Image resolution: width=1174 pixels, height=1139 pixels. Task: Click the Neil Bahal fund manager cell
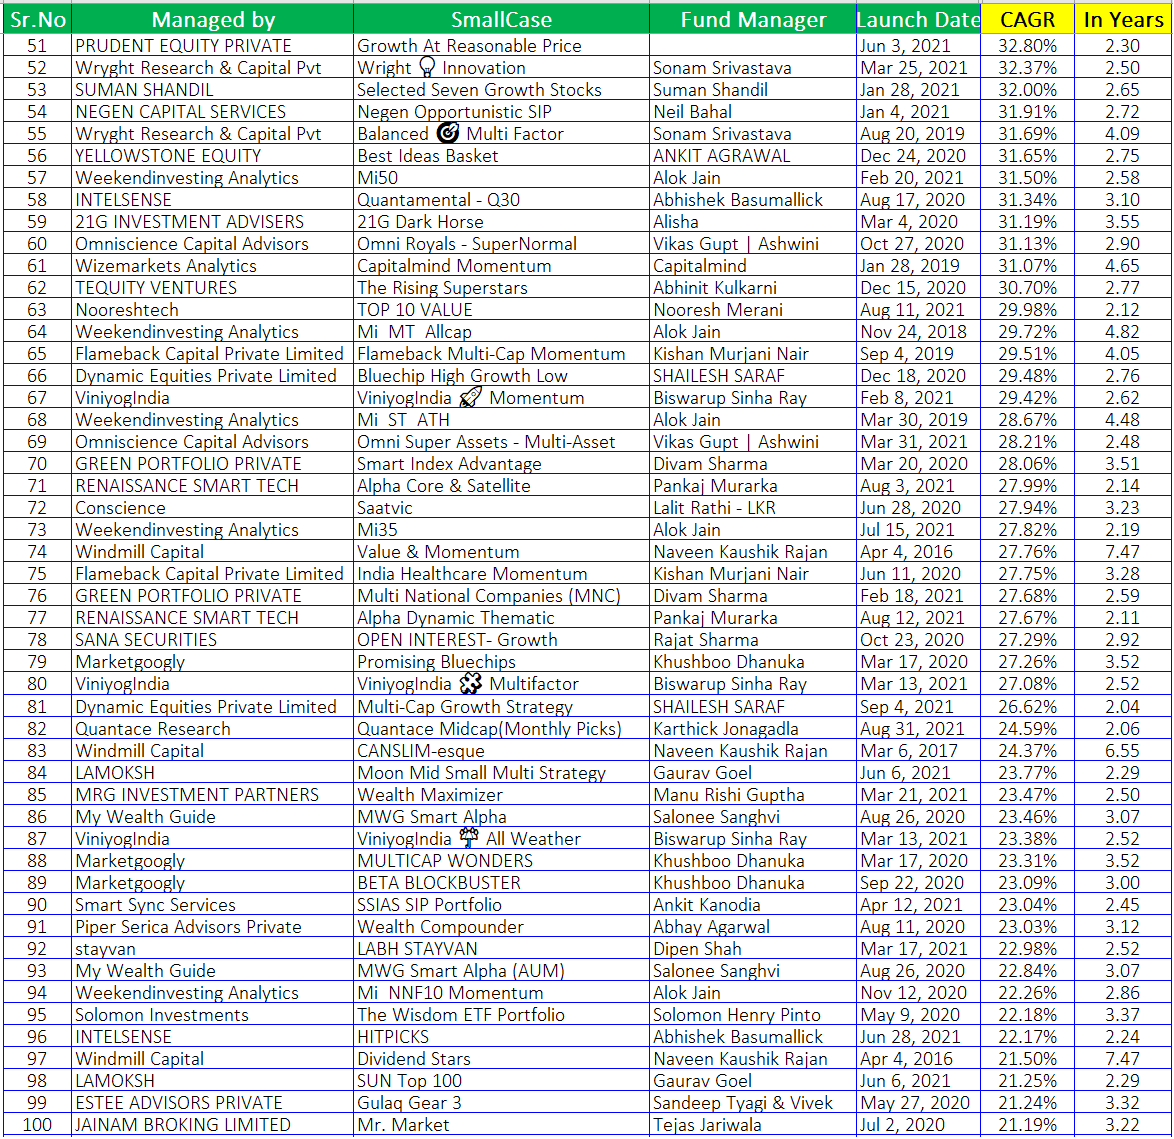pyautogui.click(x=752, y=112)
